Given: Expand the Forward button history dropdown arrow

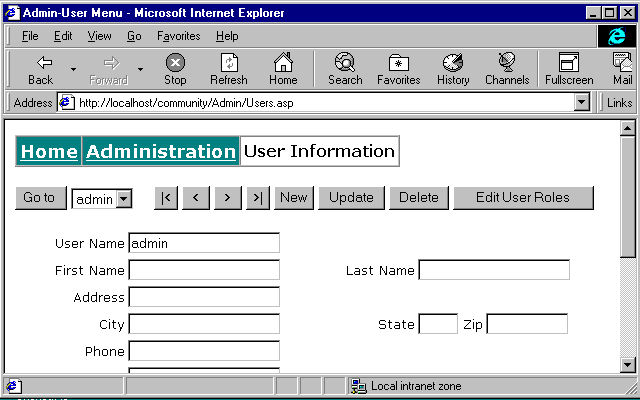Looking at the screenshot, I should [x=140, y=69].
